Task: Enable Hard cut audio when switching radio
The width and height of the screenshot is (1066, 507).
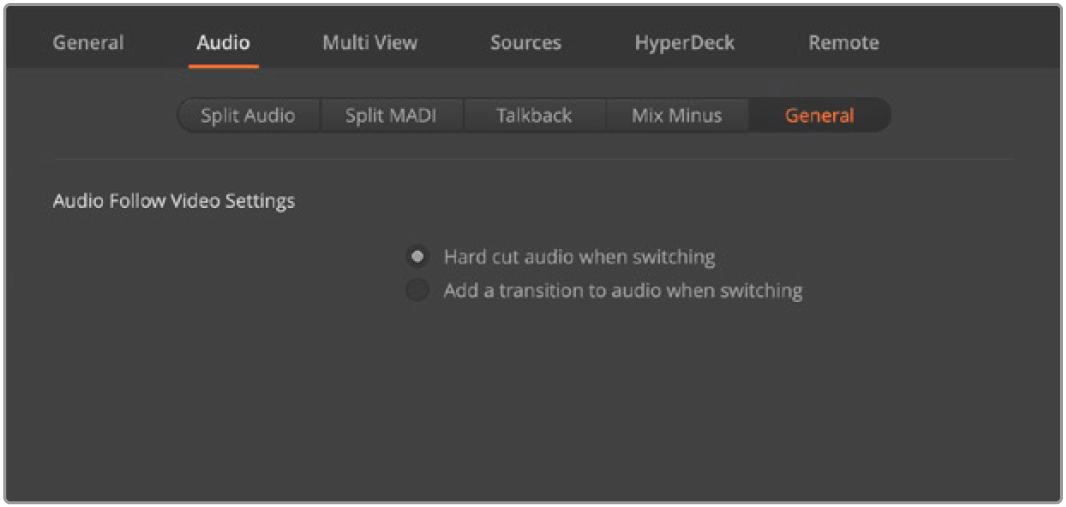Action: tap(417, 257)
